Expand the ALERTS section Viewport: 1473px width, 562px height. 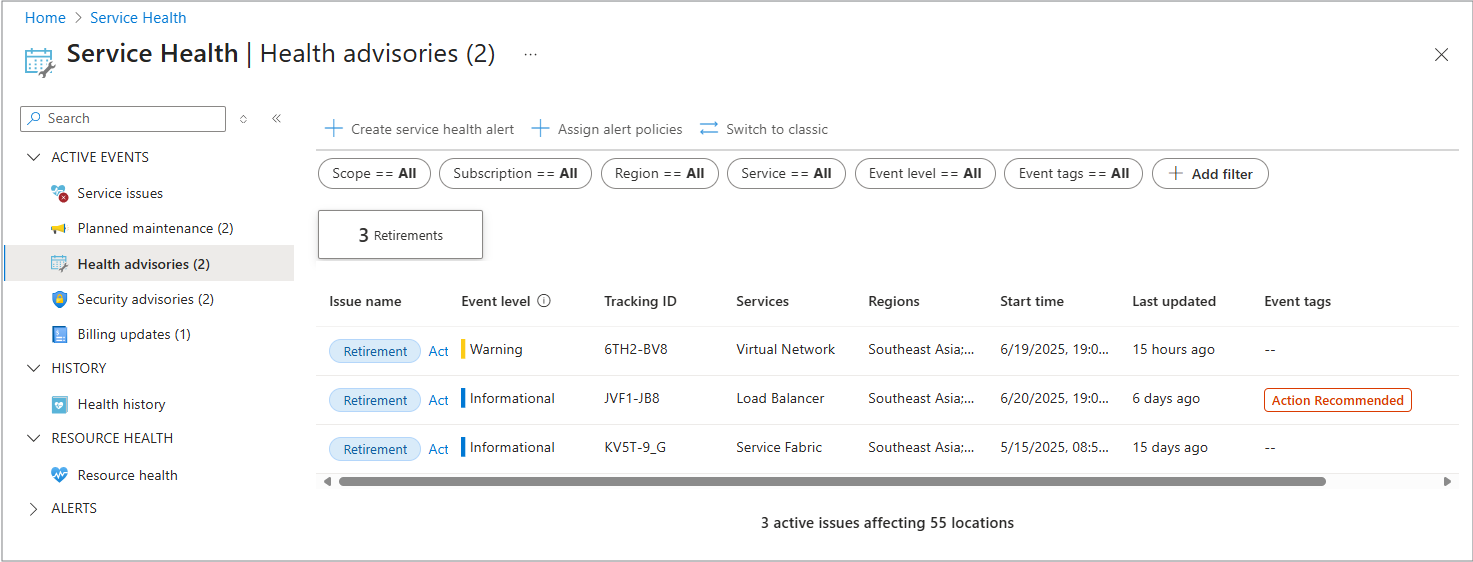tap(34, 508)
